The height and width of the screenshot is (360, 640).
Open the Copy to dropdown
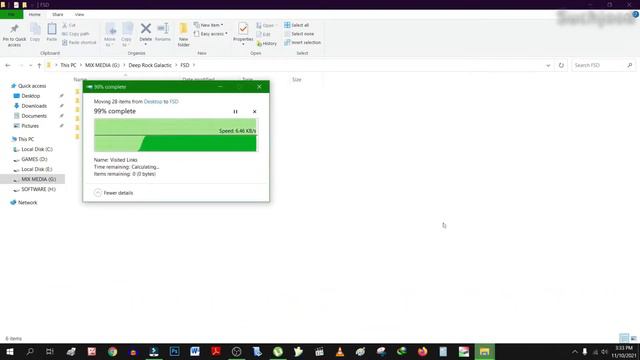tap(127, 35)
